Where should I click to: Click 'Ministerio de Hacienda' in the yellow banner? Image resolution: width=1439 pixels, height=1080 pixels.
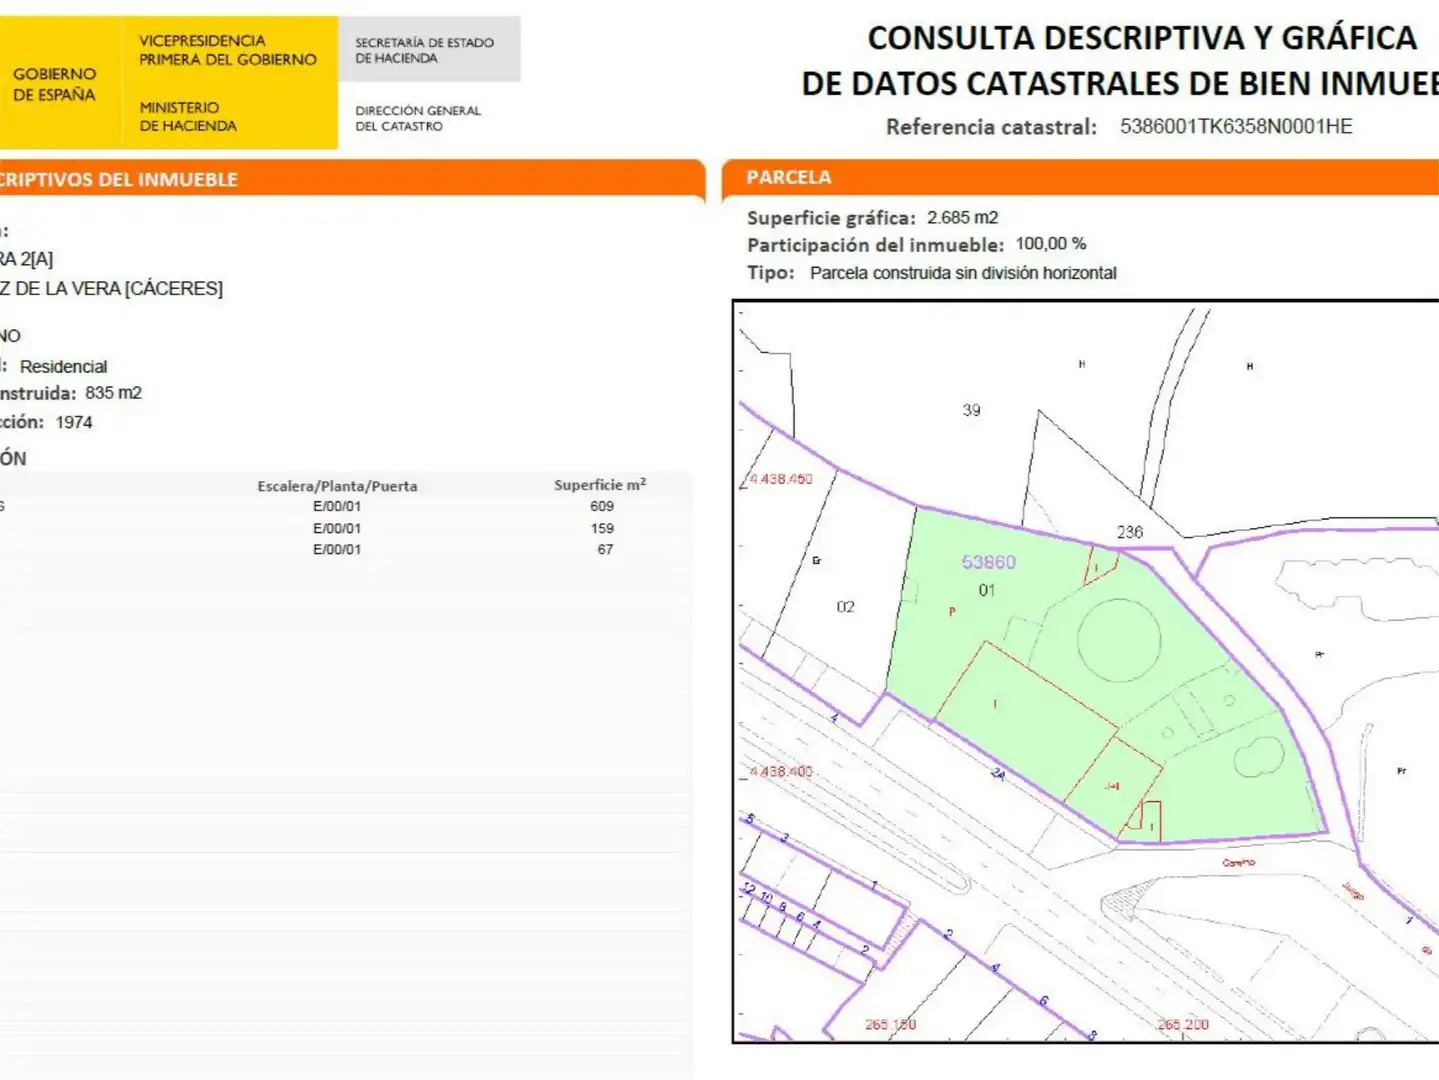188,116
